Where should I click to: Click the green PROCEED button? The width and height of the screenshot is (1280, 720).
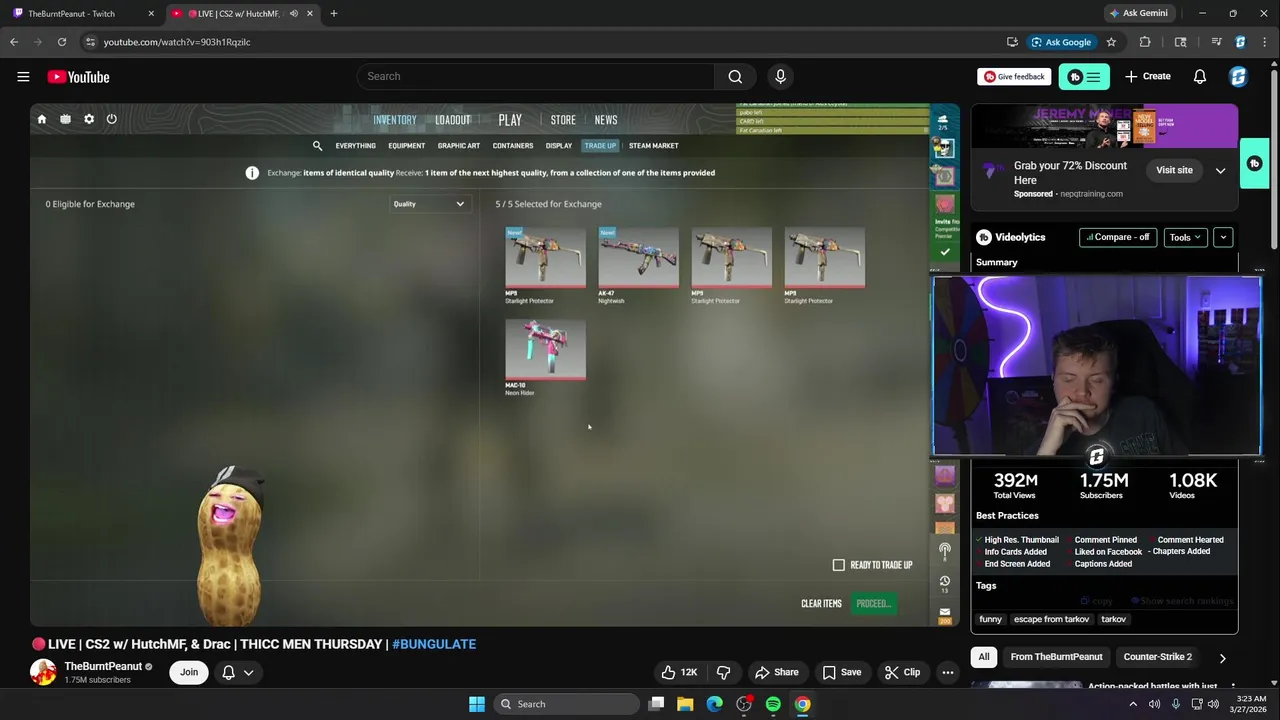point(873,604)
